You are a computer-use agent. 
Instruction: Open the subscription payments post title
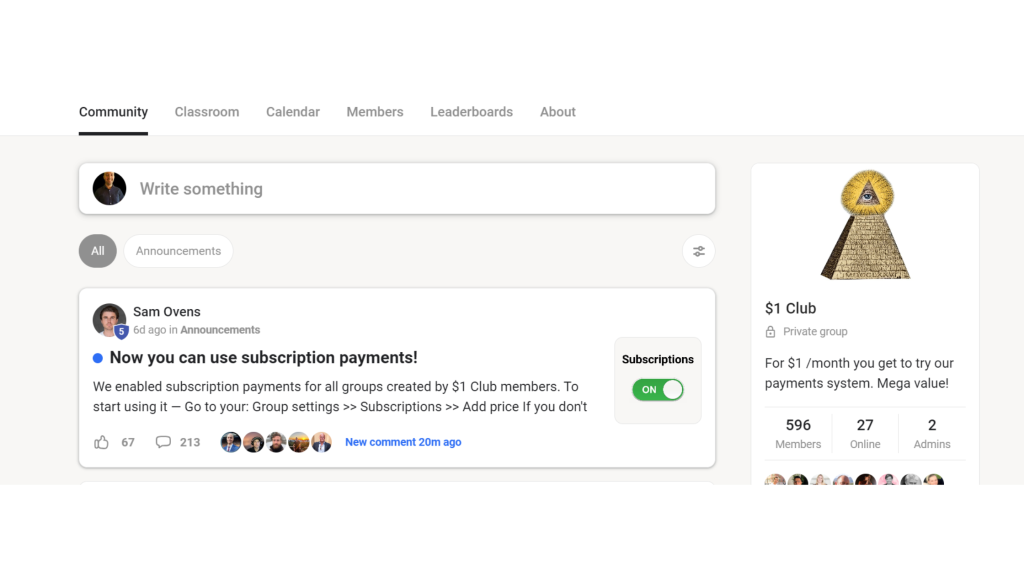263,358
